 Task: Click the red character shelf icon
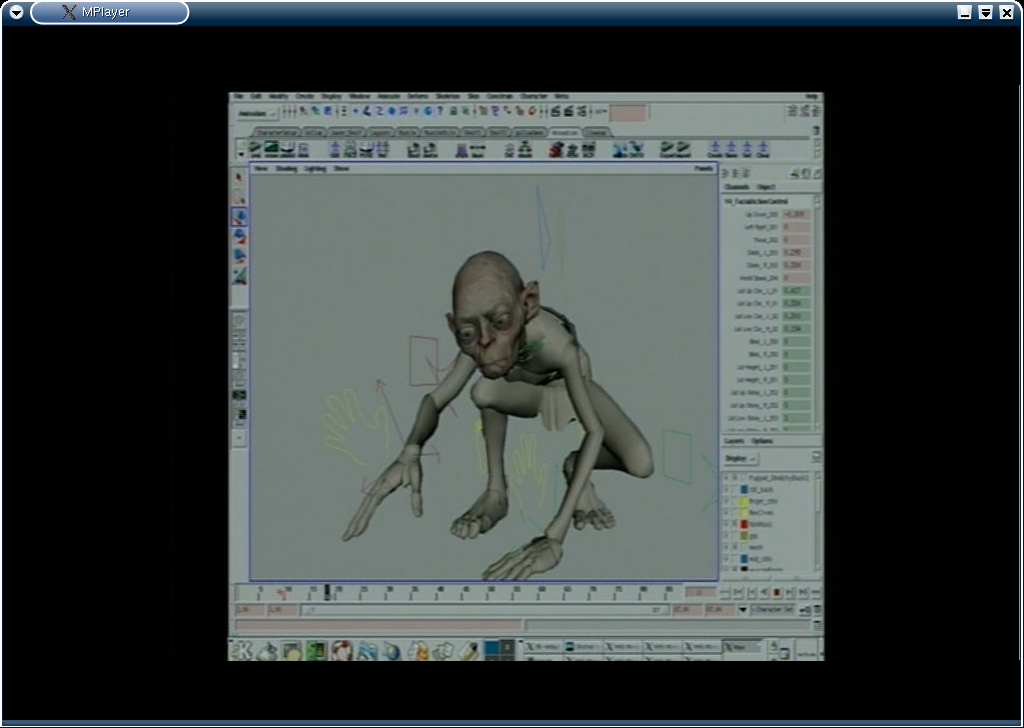point(556,150)
